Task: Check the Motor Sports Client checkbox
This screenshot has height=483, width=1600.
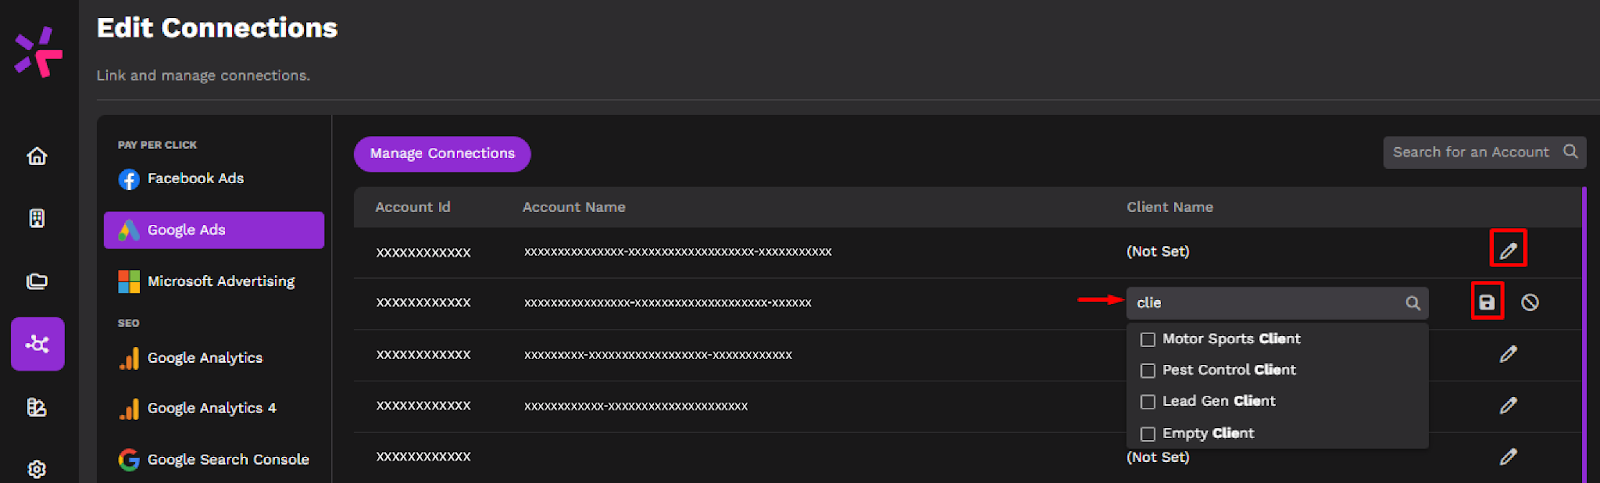Action: pos(1148,339)
